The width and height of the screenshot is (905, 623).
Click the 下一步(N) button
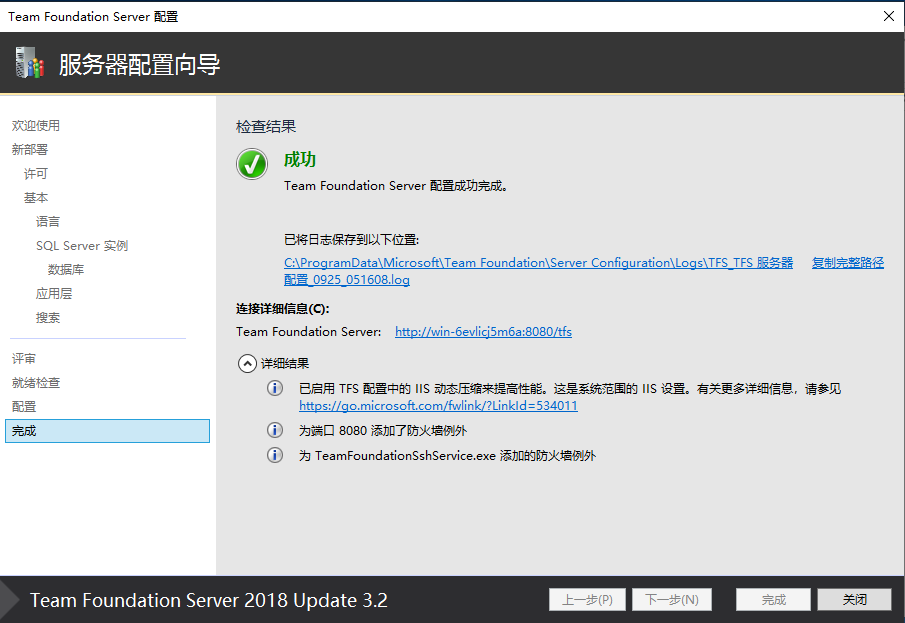click(x=671, y=599)
